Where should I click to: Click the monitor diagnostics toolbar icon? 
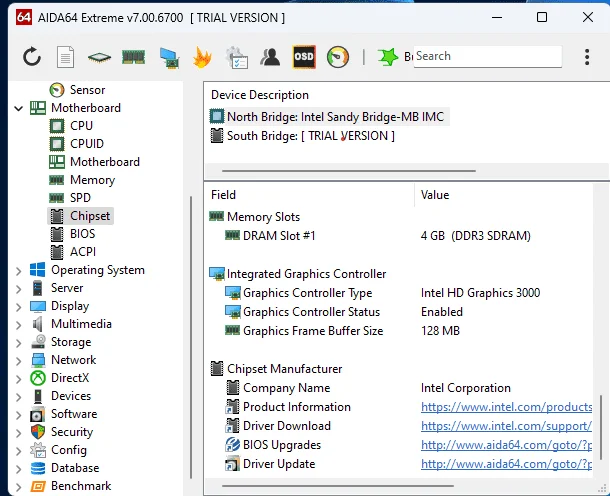click(x=169, y=58)
